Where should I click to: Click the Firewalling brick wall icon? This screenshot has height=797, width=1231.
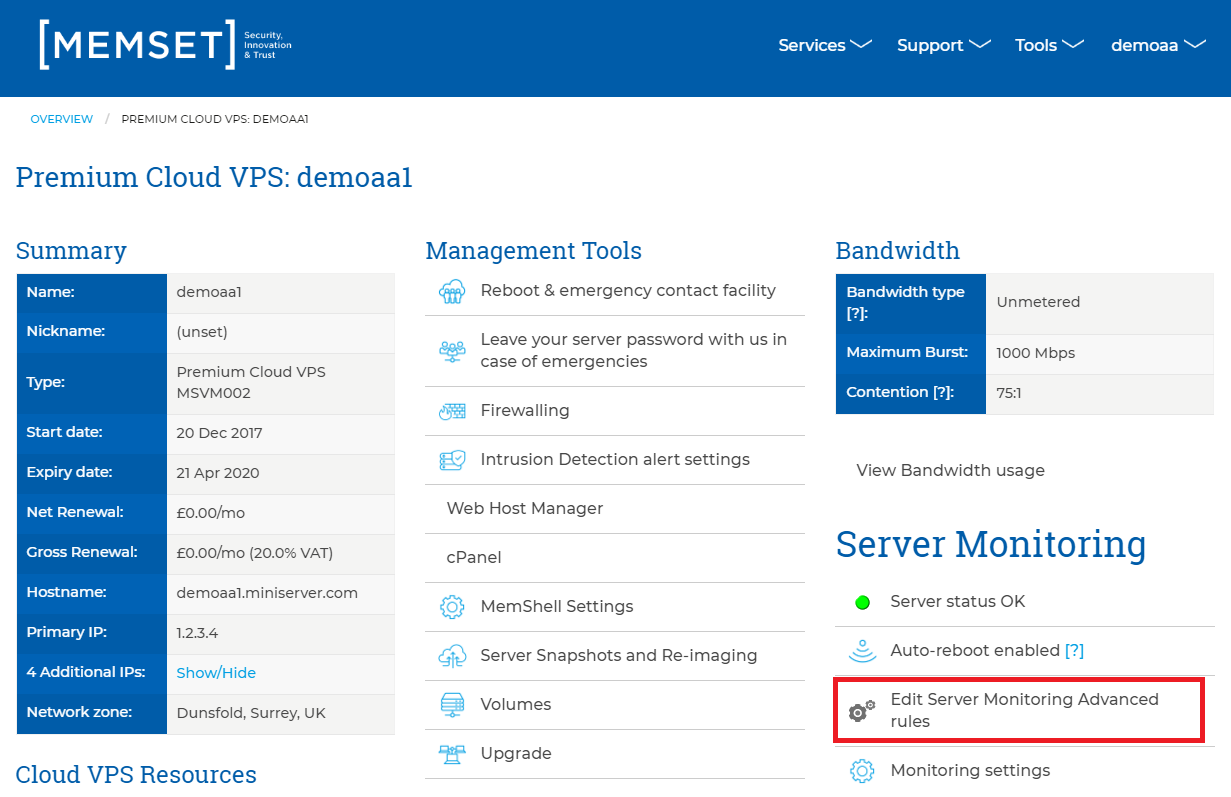[x=453, y=411]
